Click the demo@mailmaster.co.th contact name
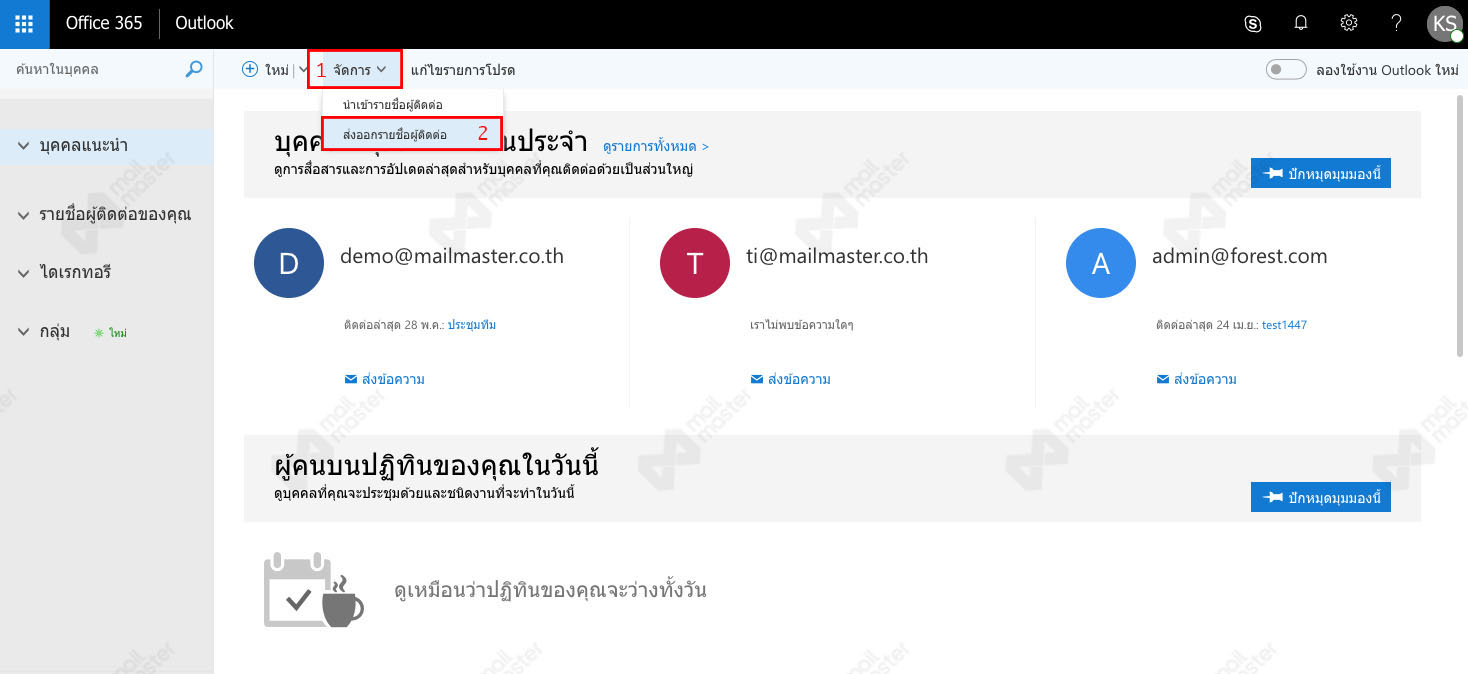 tap(452, 256)
